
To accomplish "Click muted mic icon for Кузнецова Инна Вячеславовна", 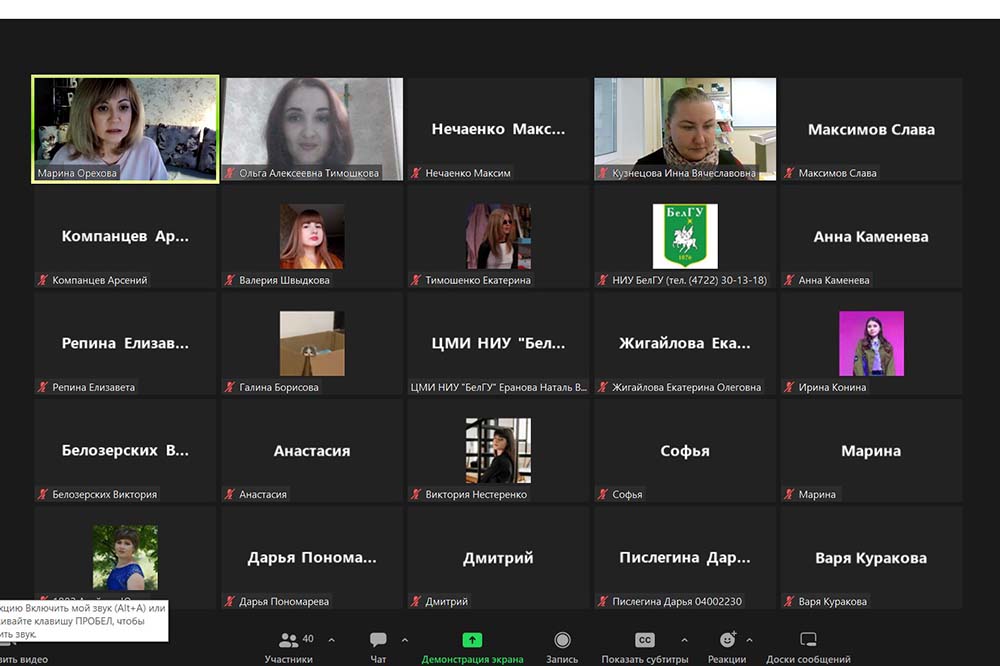I will click(603, 173).
